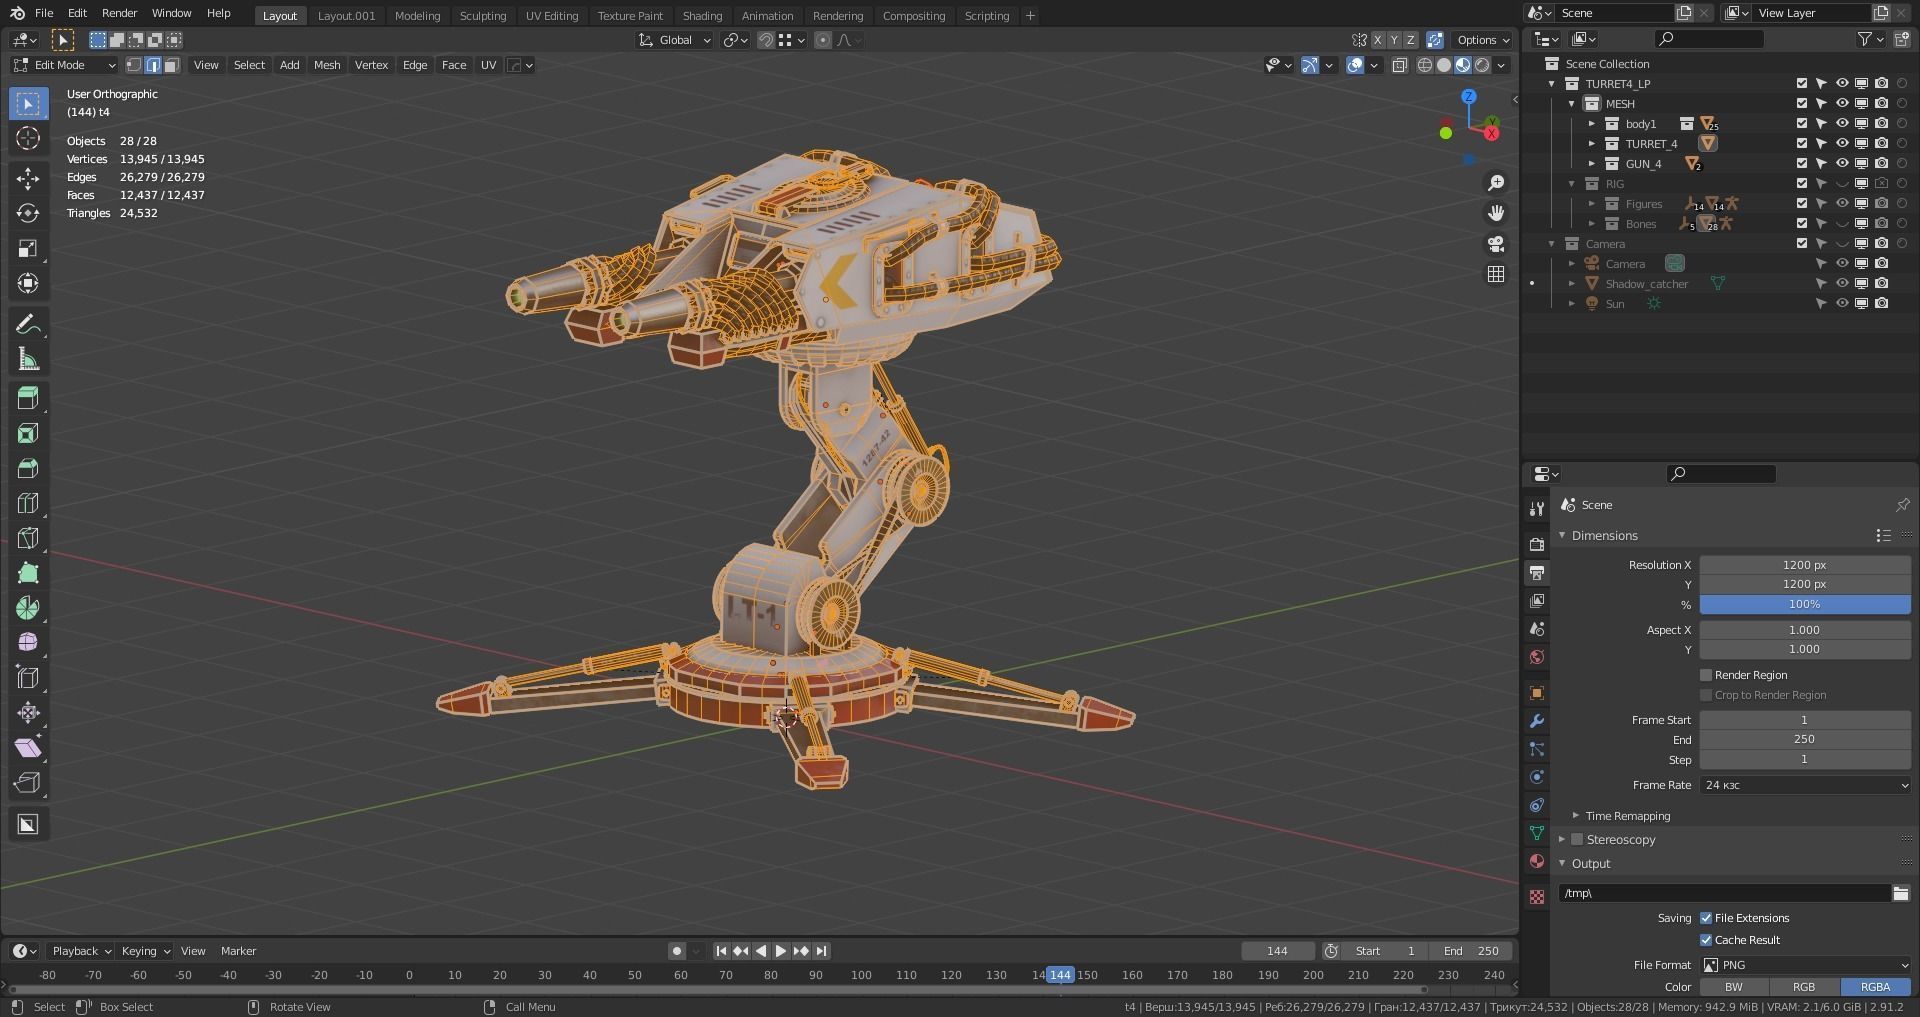Enable the Stereoscopy checkbox
Viewport: 1920px width, 1017px height.
(x=1577, y=840)
